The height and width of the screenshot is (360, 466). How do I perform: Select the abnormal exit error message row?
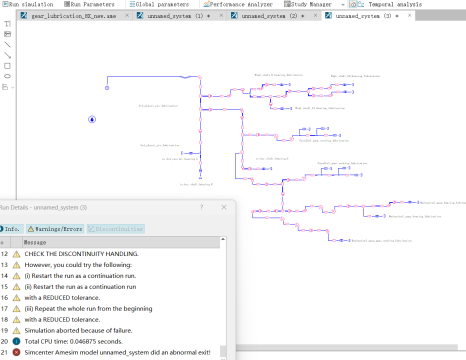coord(110,352)
